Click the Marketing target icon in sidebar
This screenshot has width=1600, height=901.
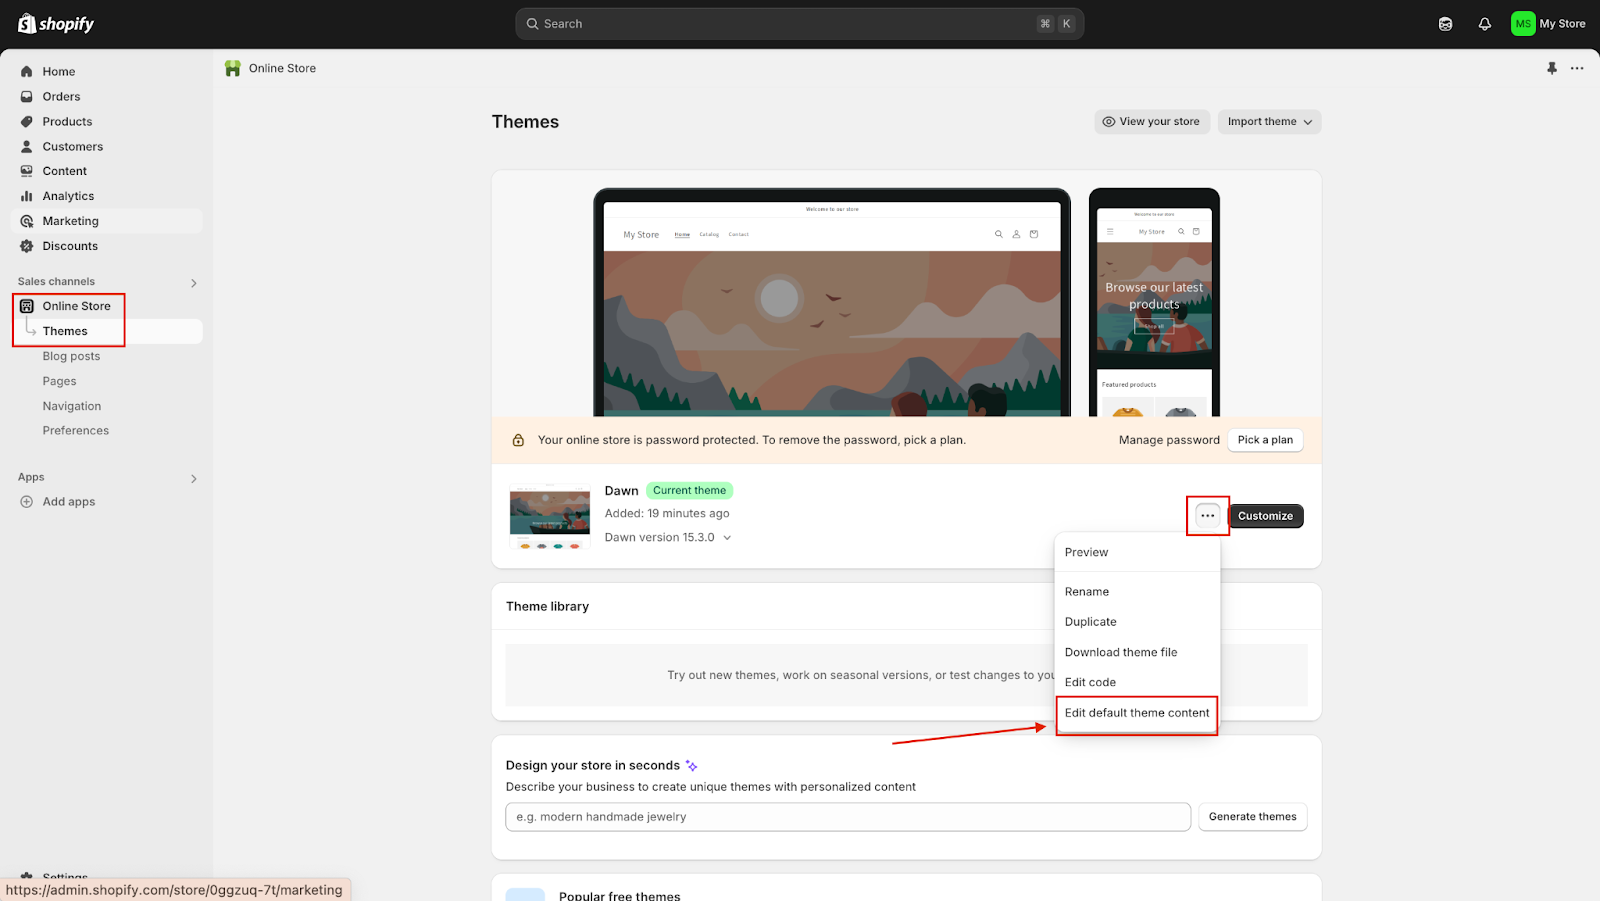point(27,222)
